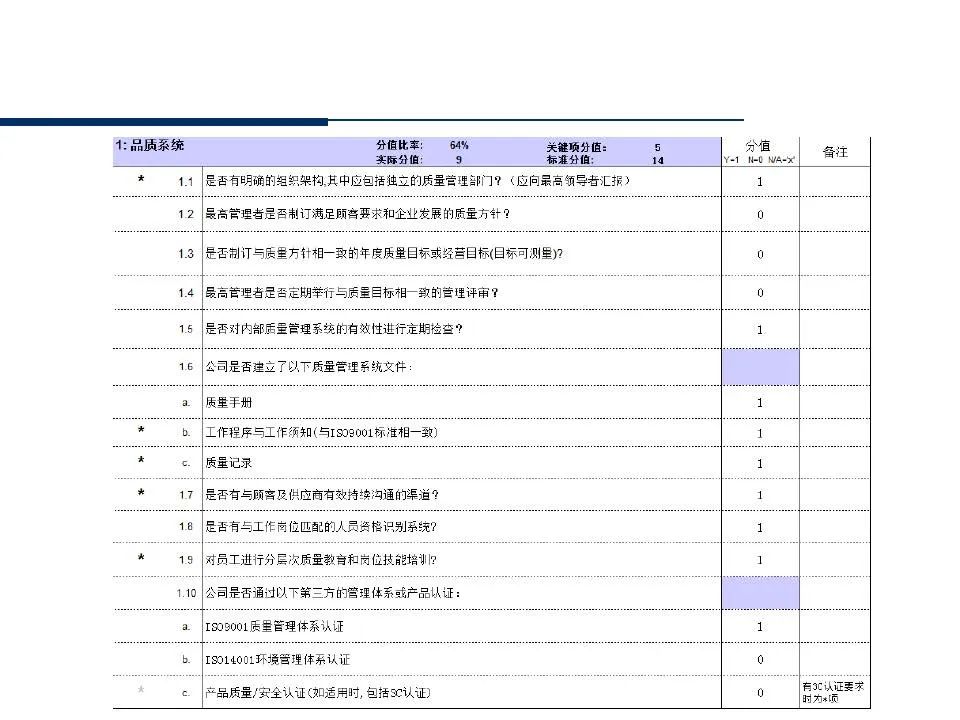Select the highlighted score cell for item 1.10
960x720 pixels.
click(x=760, y=592)
